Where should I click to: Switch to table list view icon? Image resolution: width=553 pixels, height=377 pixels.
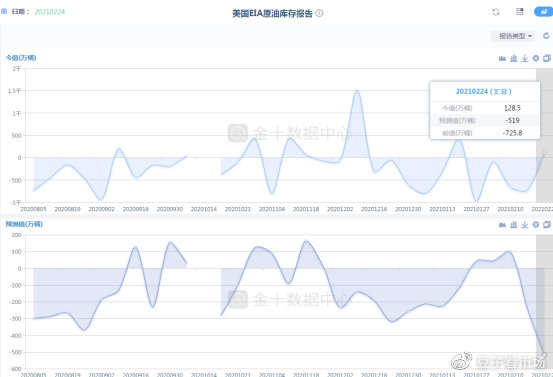(x=519, y=12)
